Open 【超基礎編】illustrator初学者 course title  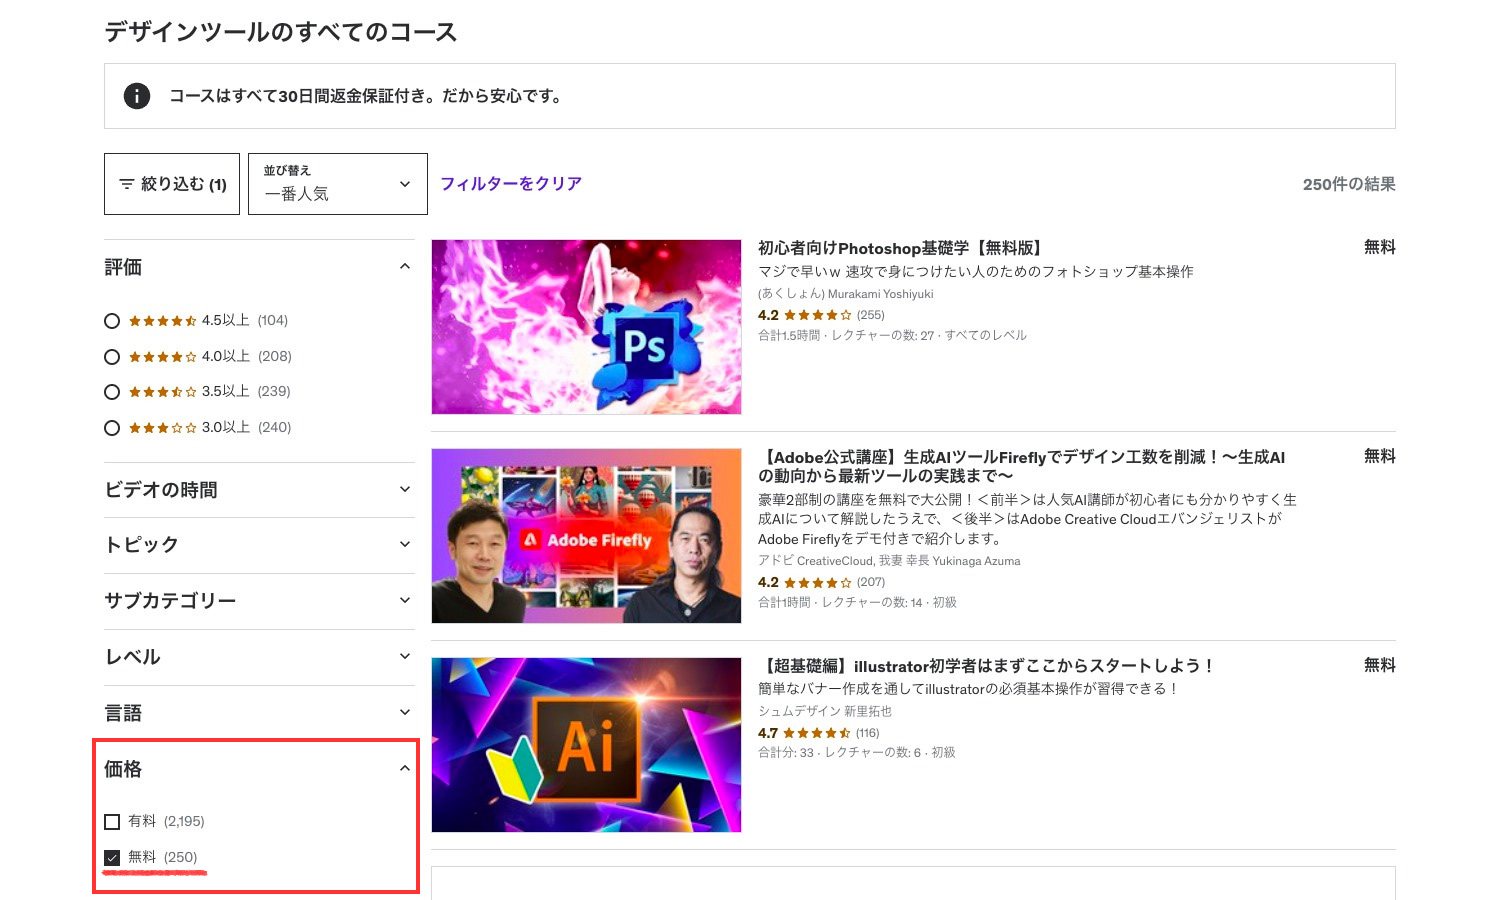(987, 666)
